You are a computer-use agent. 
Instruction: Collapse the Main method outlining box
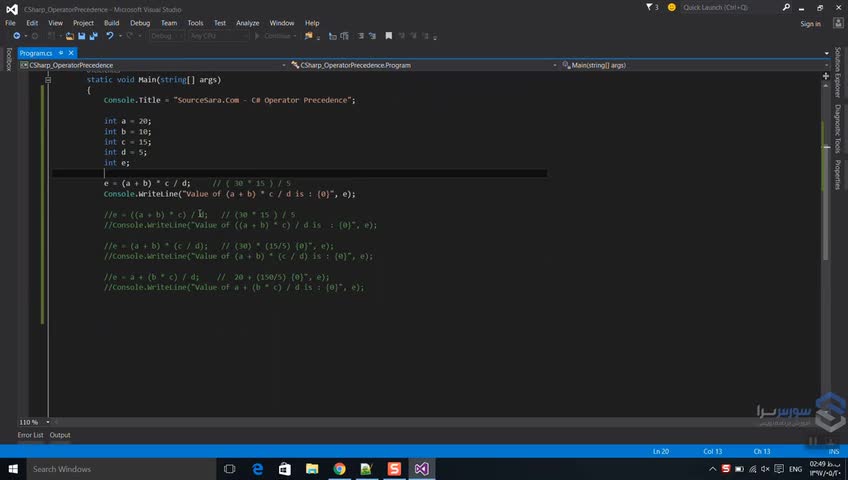pyautogui.click(x=48, y=79)
